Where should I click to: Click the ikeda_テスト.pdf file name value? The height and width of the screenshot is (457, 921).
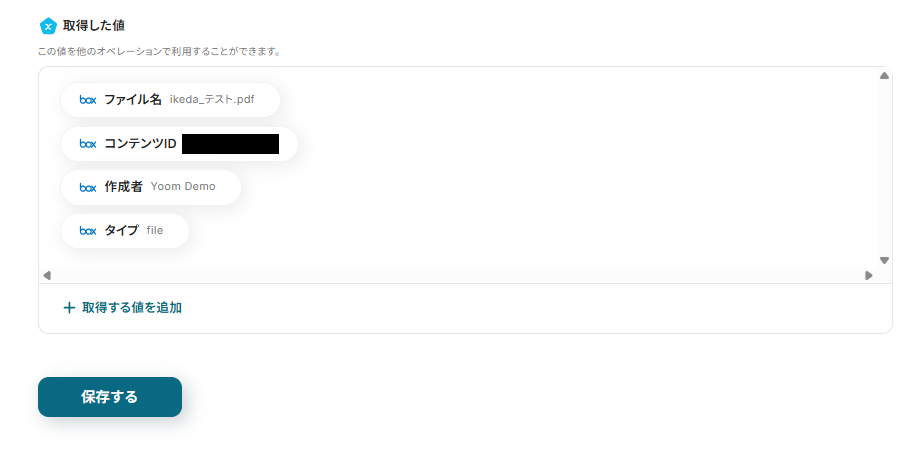pyautogui.click(x=212, y=100)
